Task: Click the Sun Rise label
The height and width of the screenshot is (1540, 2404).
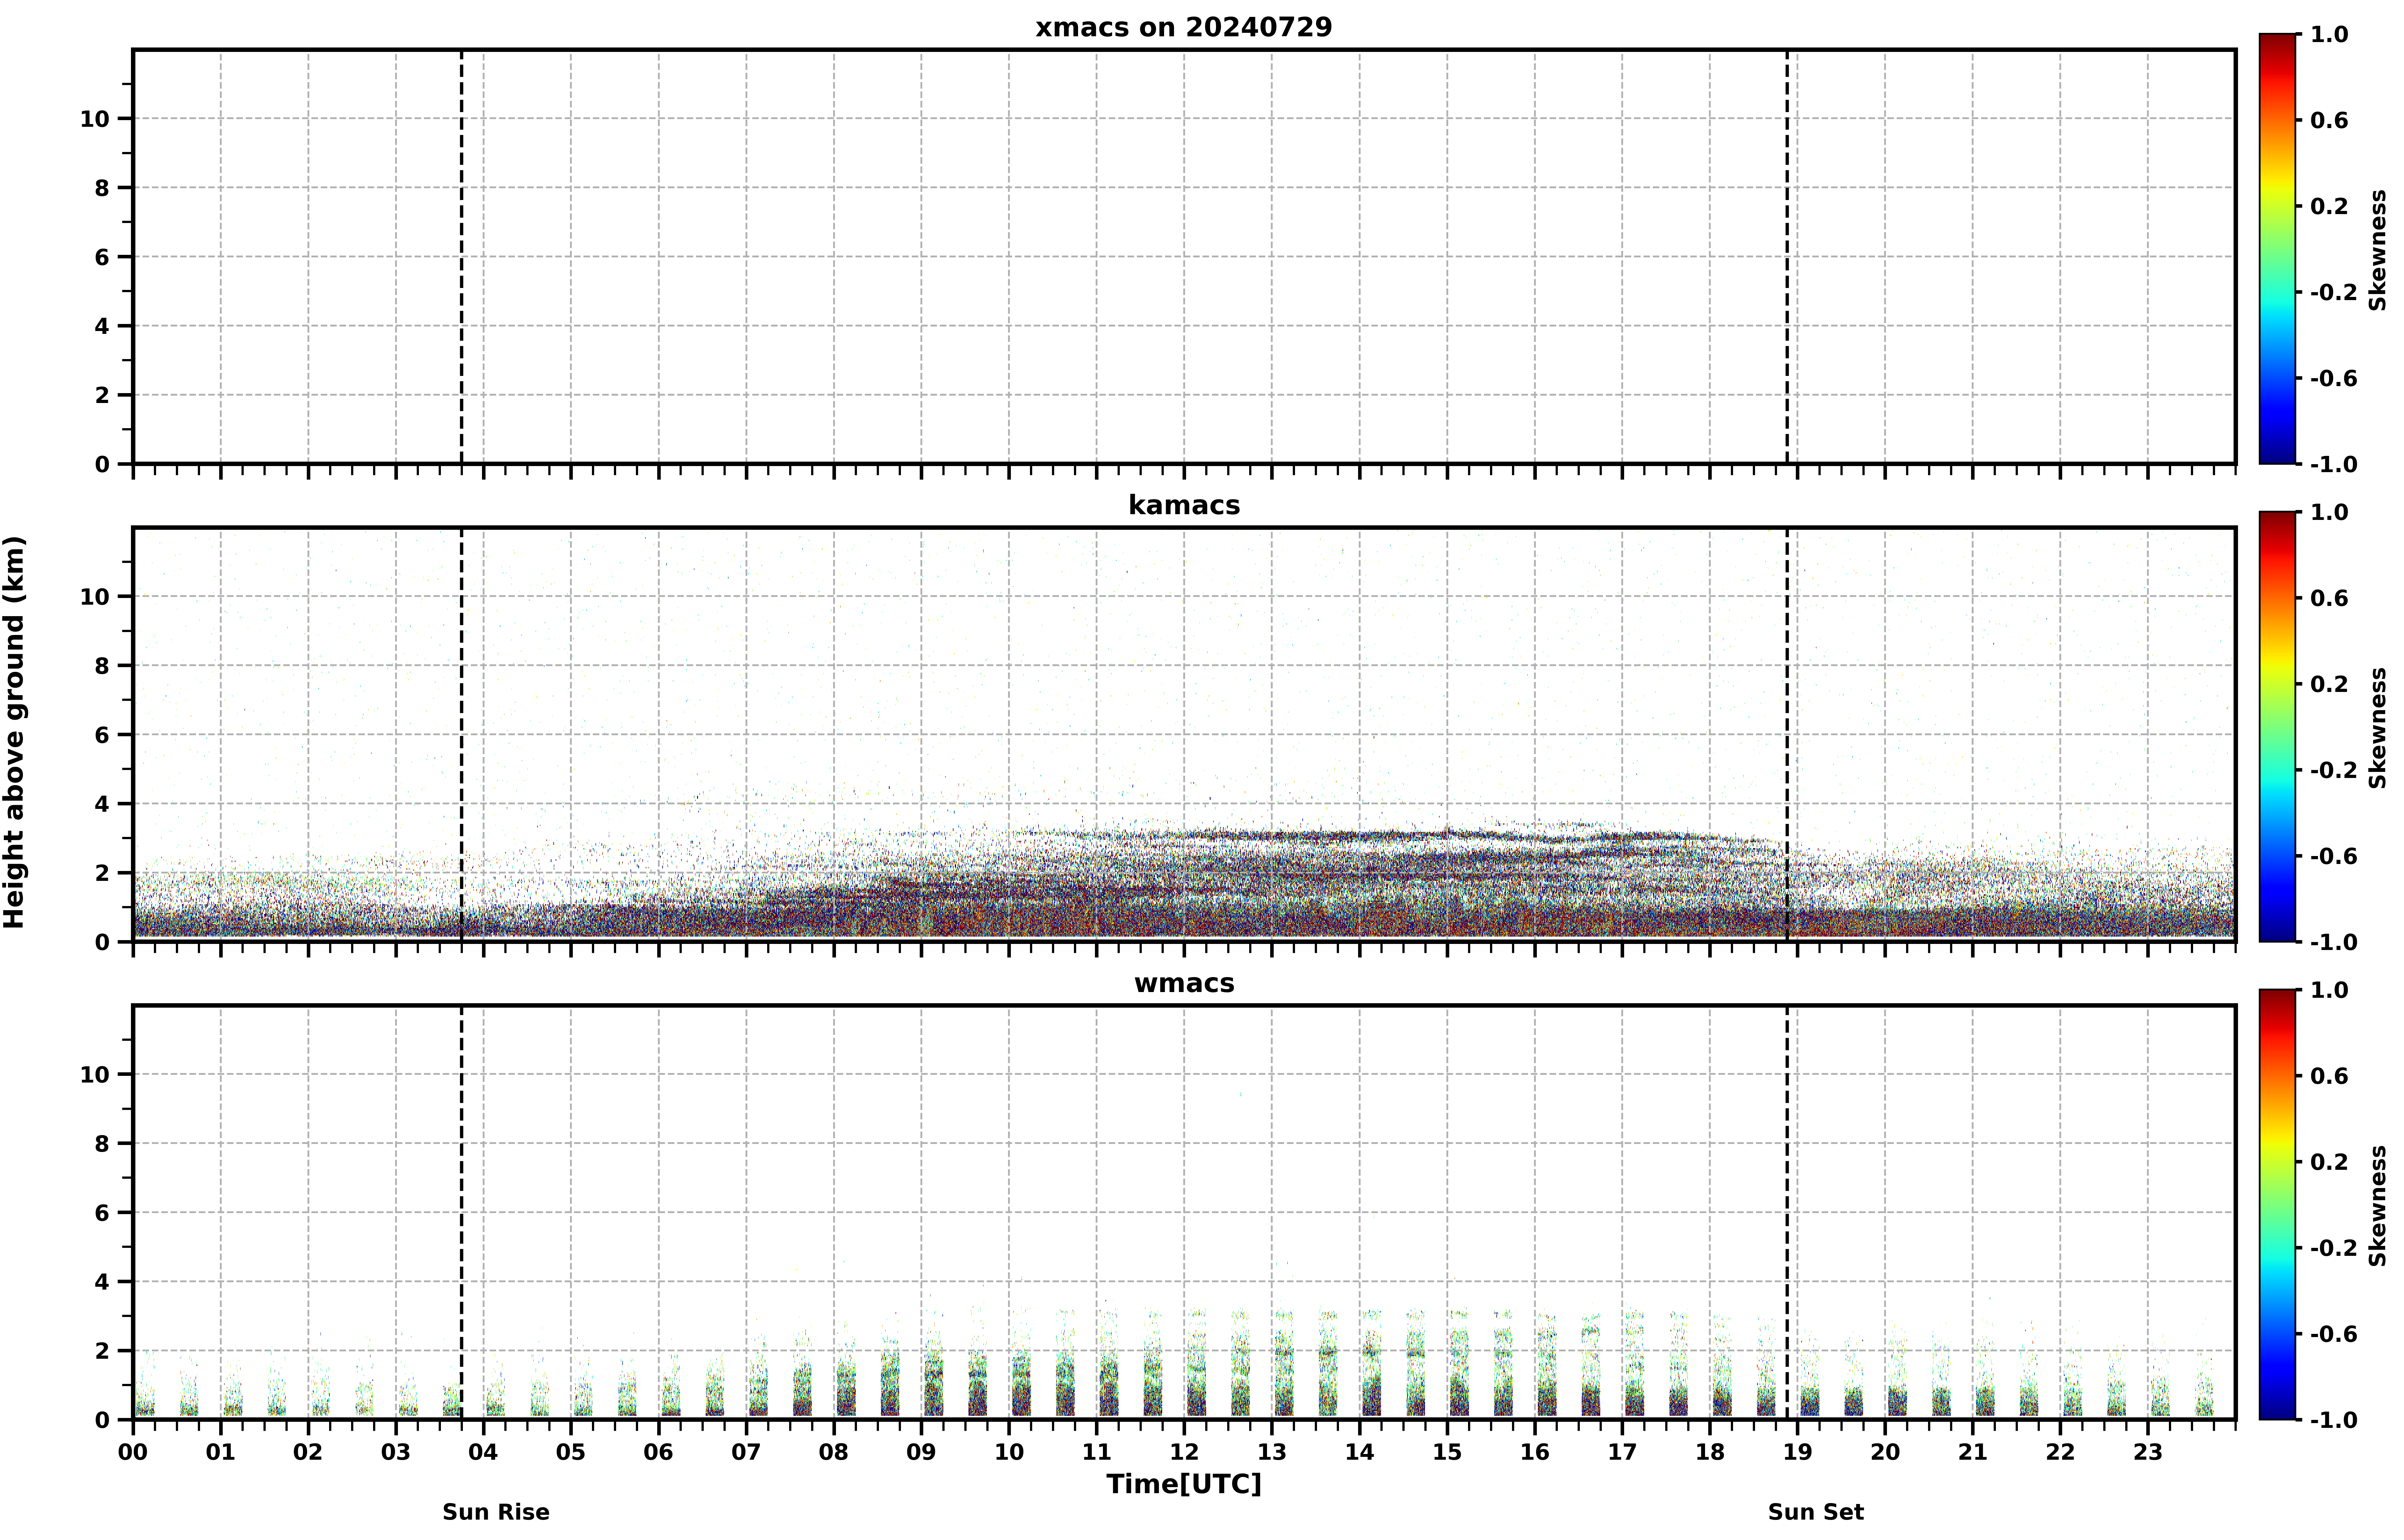Action: (496, 1512)
